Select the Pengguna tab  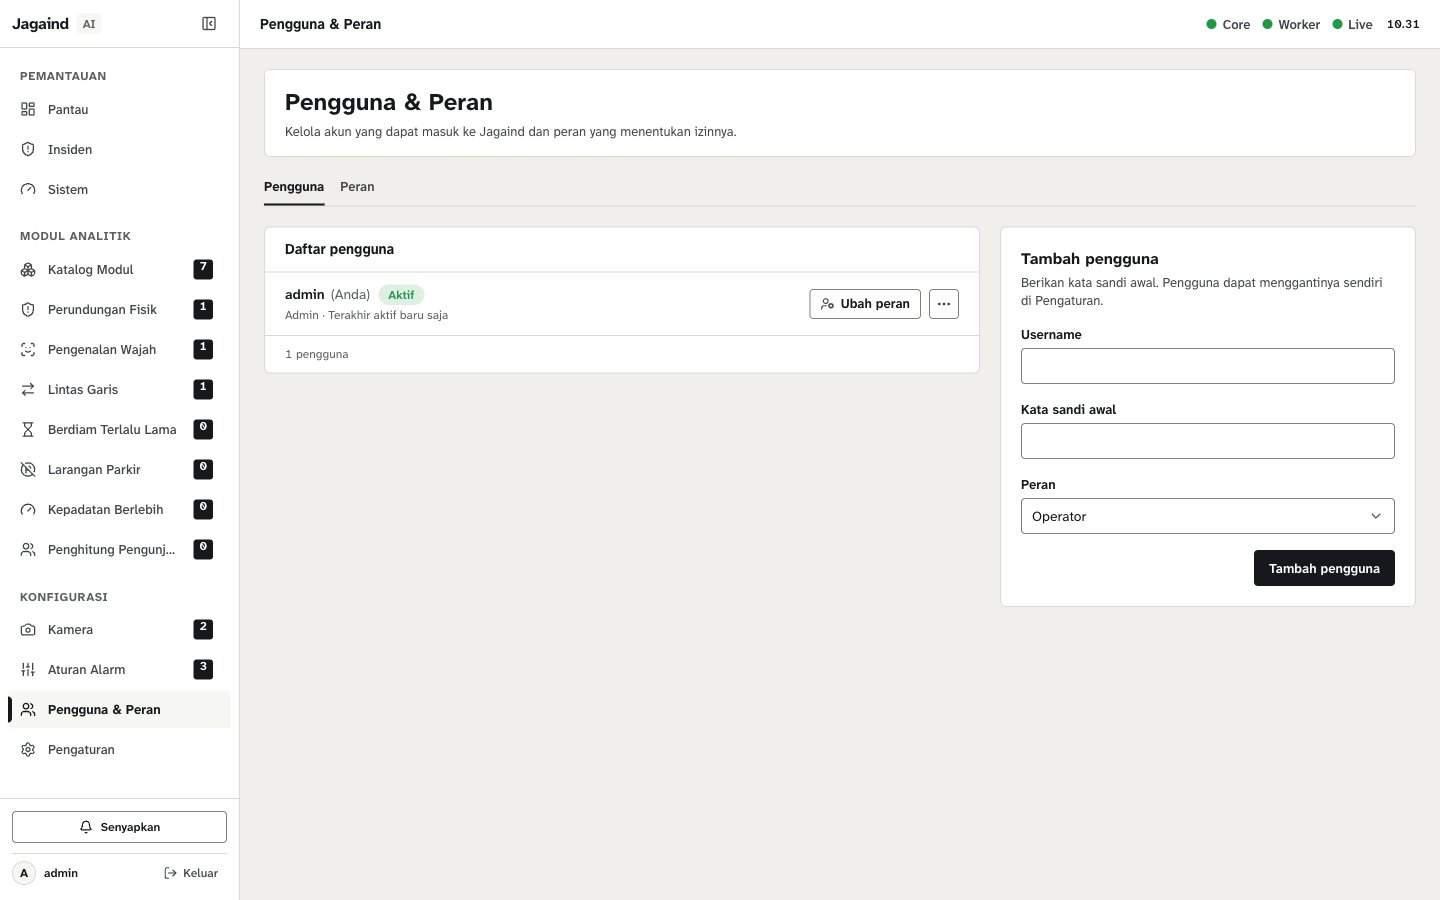click(294, 187)
